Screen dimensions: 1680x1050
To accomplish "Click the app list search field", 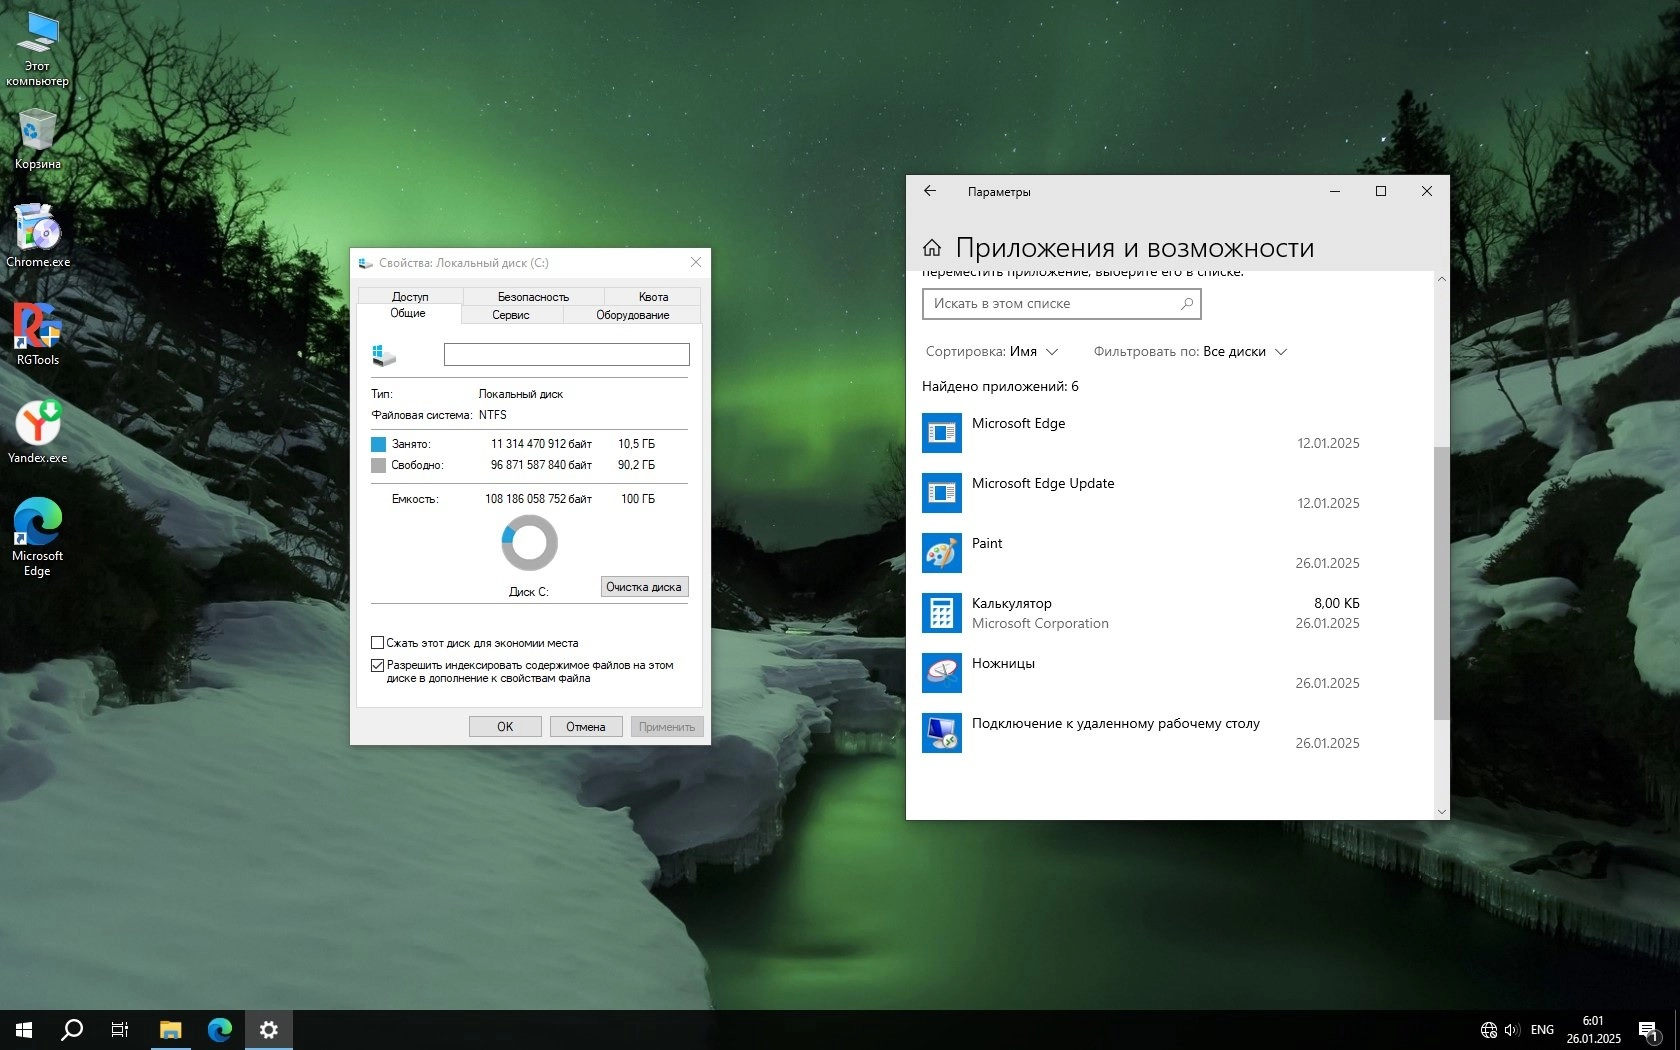I will 1052,304.
